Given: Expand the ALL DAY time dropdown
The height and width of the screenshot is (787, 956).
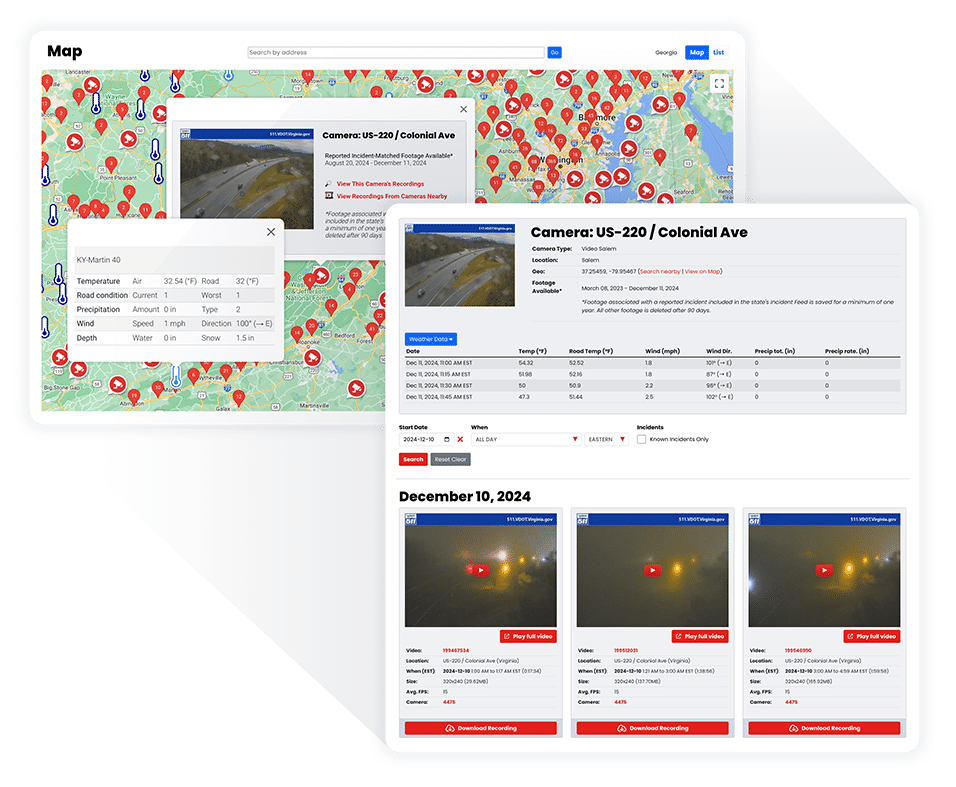Looking at the screenshot, I should (574, 439).
